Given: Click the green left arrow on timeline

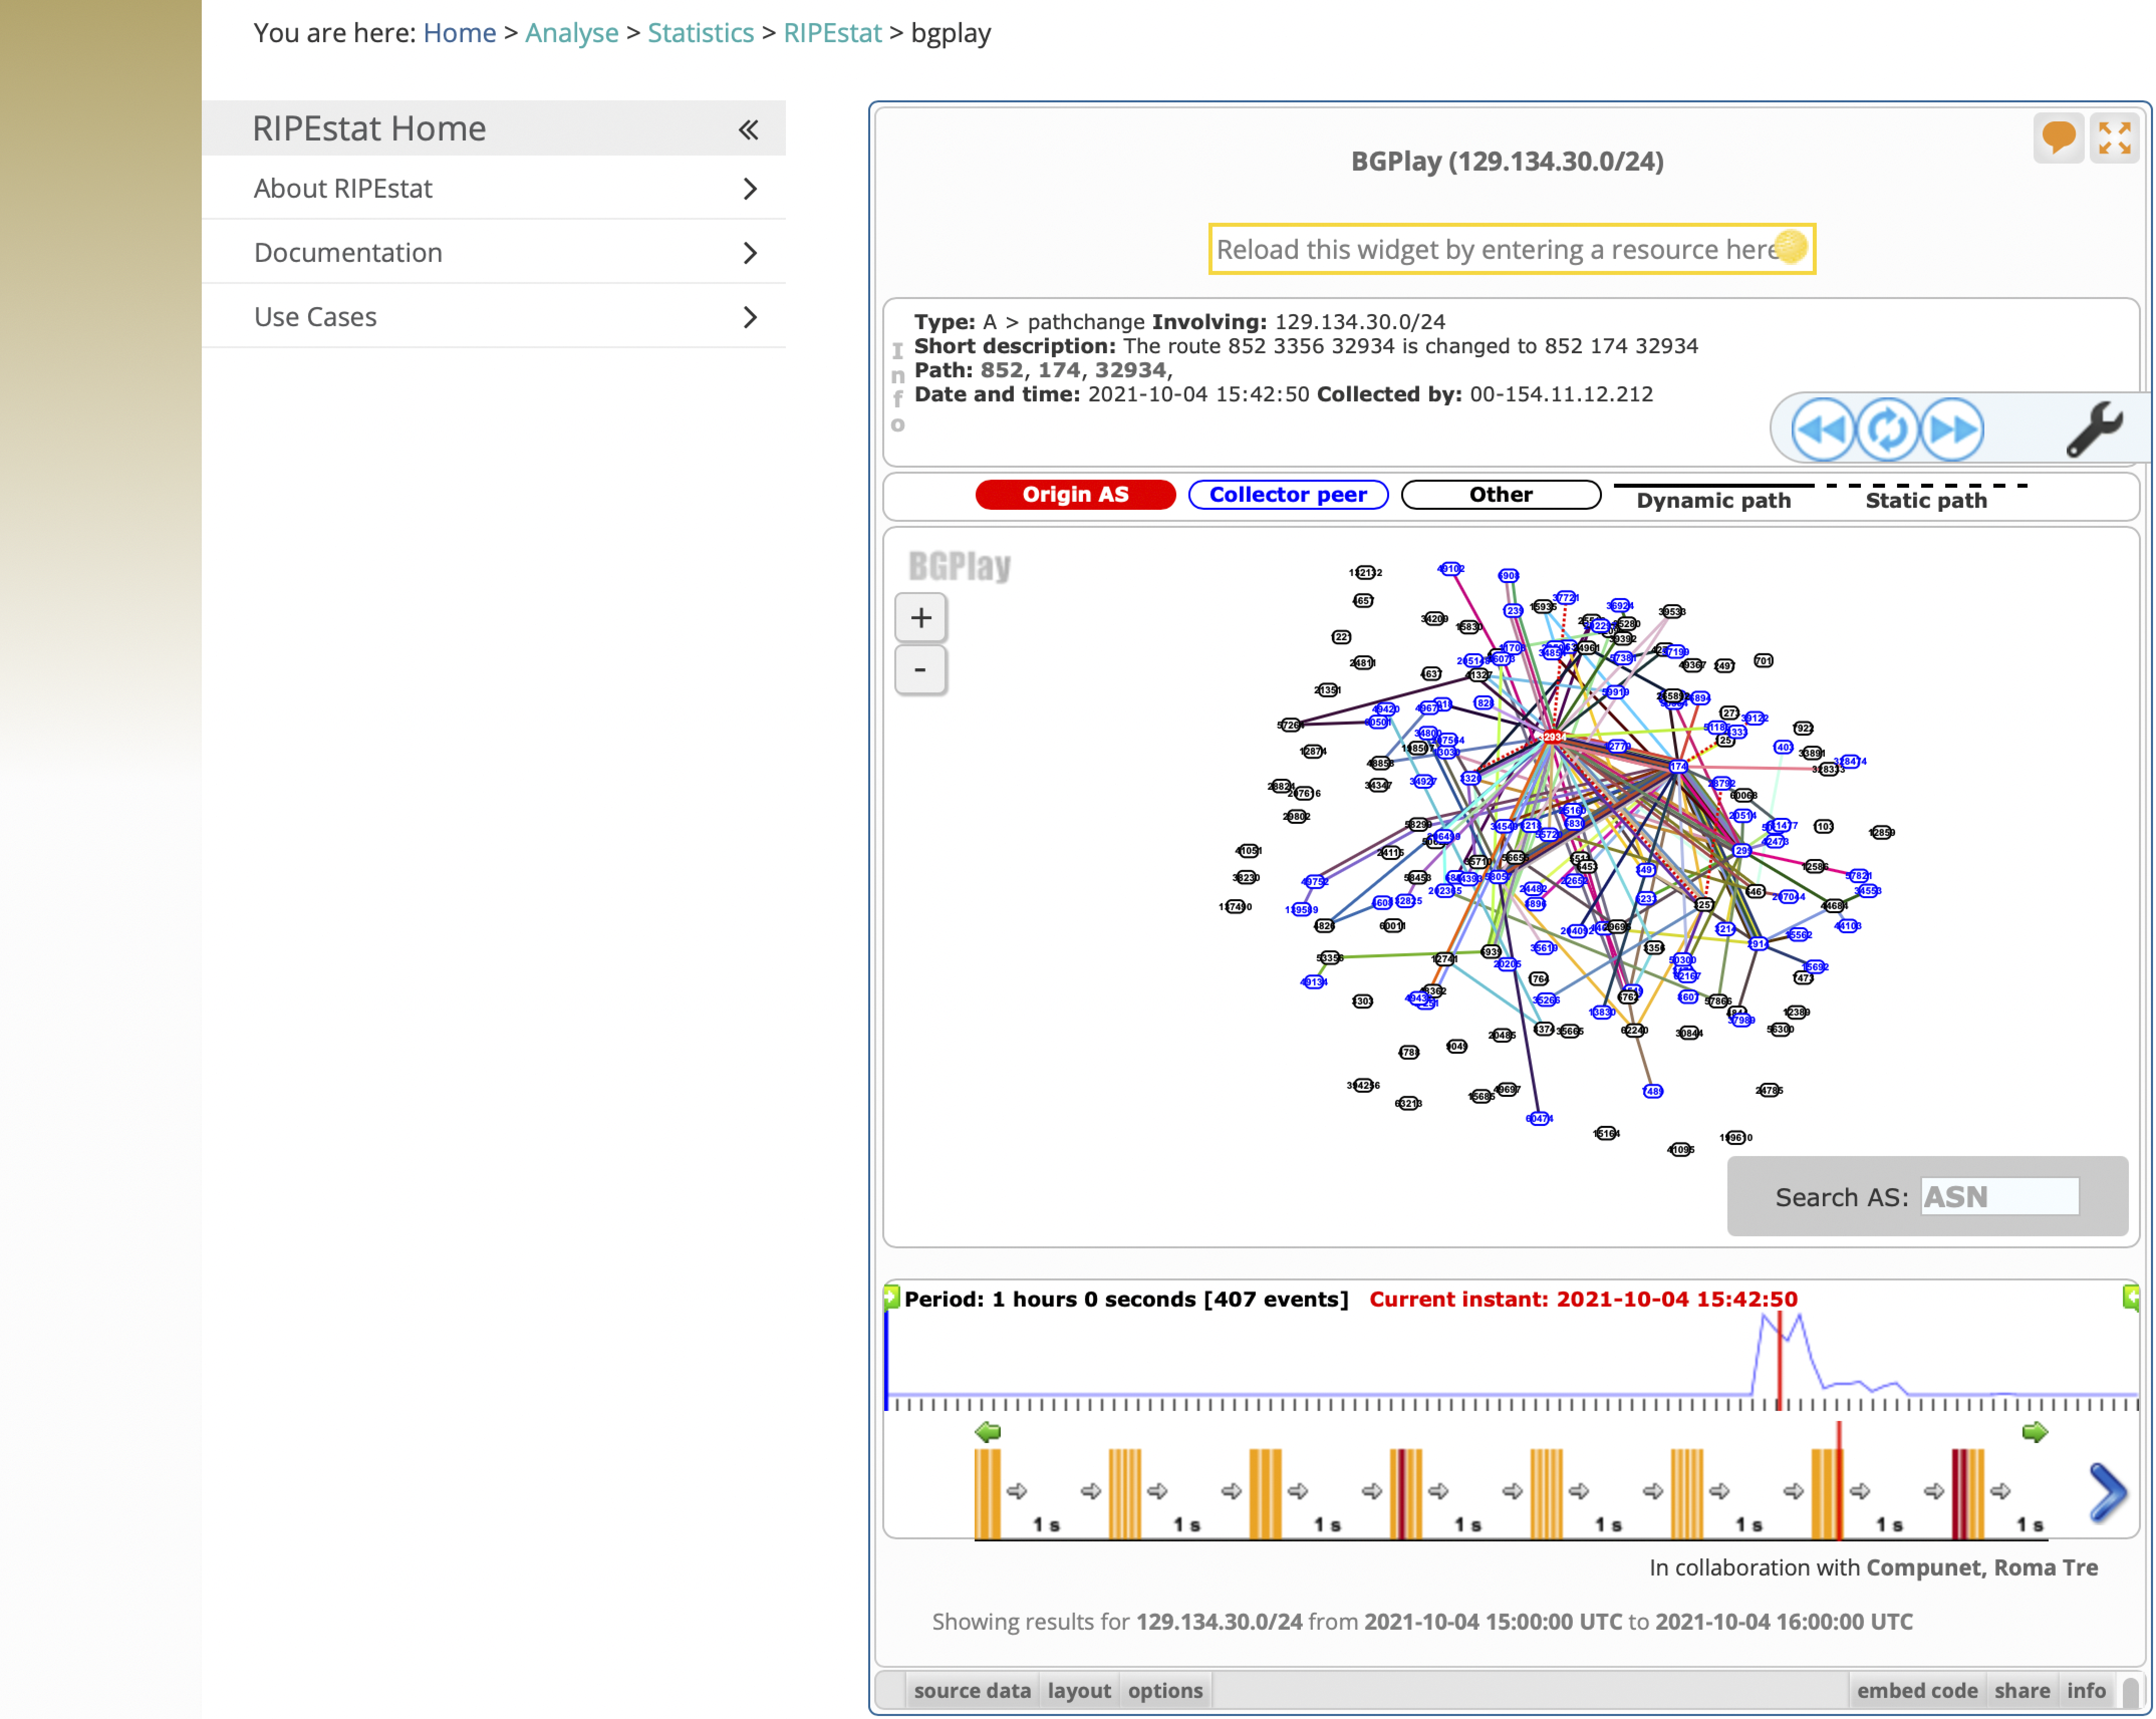Looking at the screenshot, I should click(x=988, y=1432).
